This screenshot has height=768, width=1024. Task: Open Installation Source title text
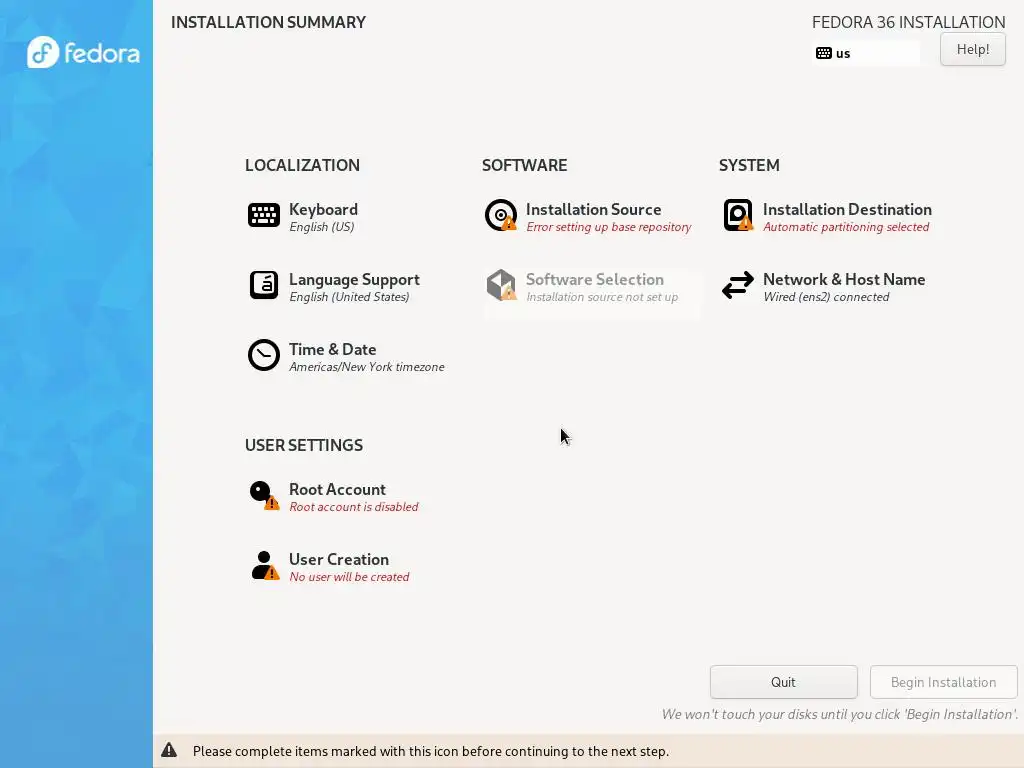coord(593,210)
